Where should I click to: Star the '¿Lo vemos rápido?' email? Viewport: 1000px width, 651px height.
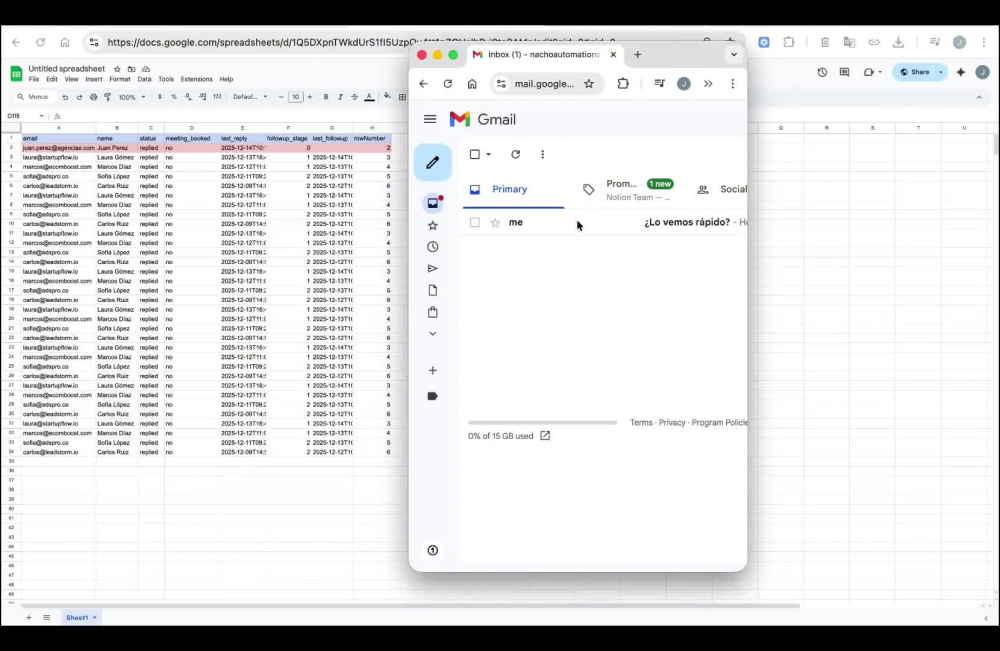pos(495,223)
